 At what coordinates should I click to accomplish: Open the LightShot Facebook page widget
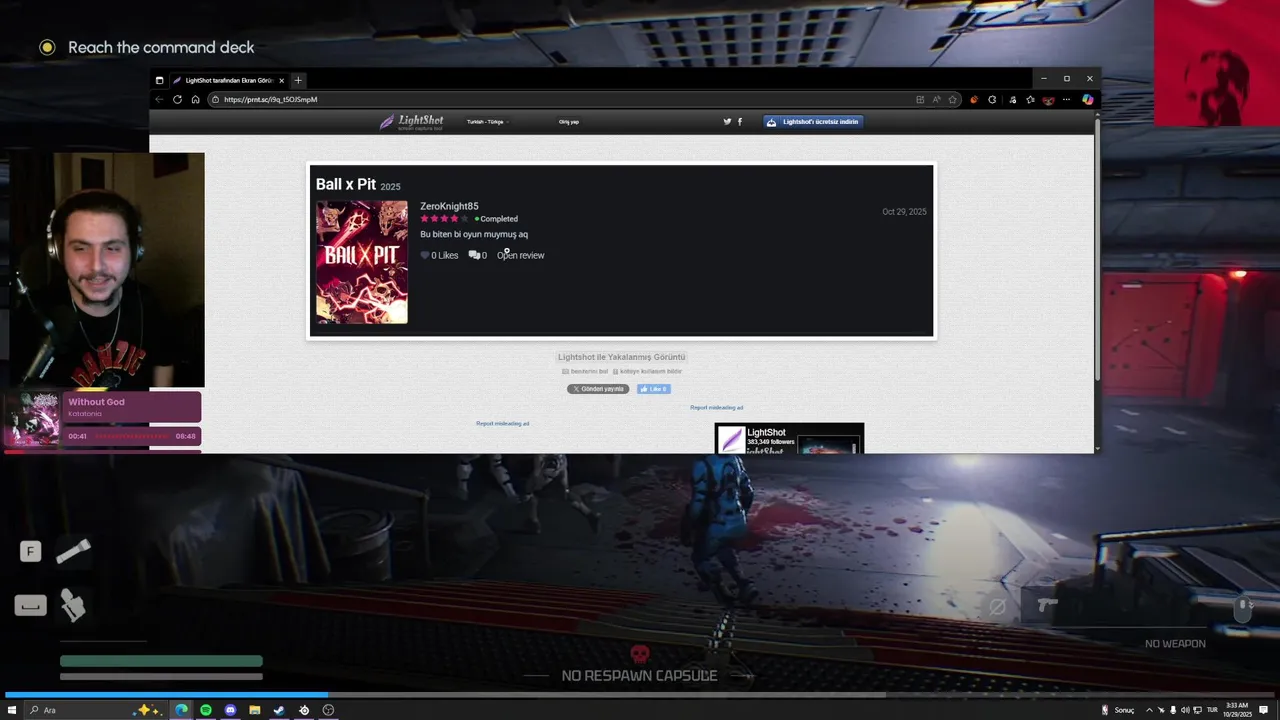pos(789,438)
